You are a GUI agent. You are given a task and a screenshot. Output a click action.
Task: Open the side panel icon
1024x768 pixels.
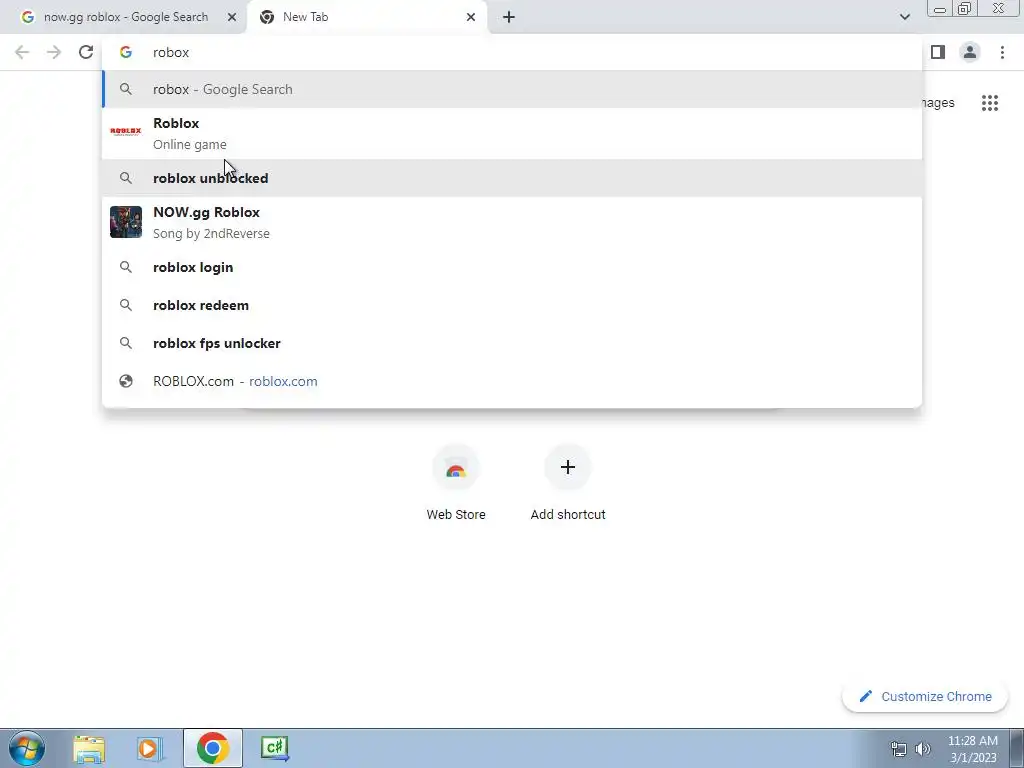(x=938, y=52)
